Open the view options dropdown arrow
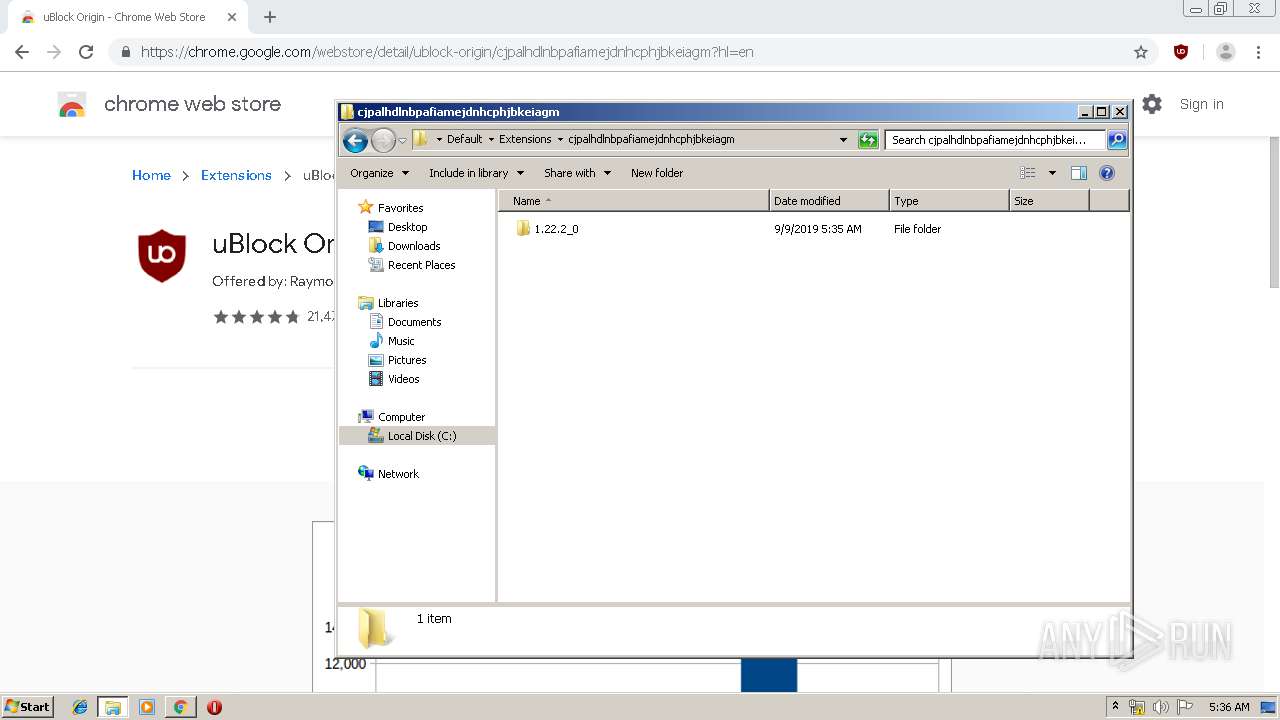Viewport: 1280px width, 720px height. (1052, 173)
